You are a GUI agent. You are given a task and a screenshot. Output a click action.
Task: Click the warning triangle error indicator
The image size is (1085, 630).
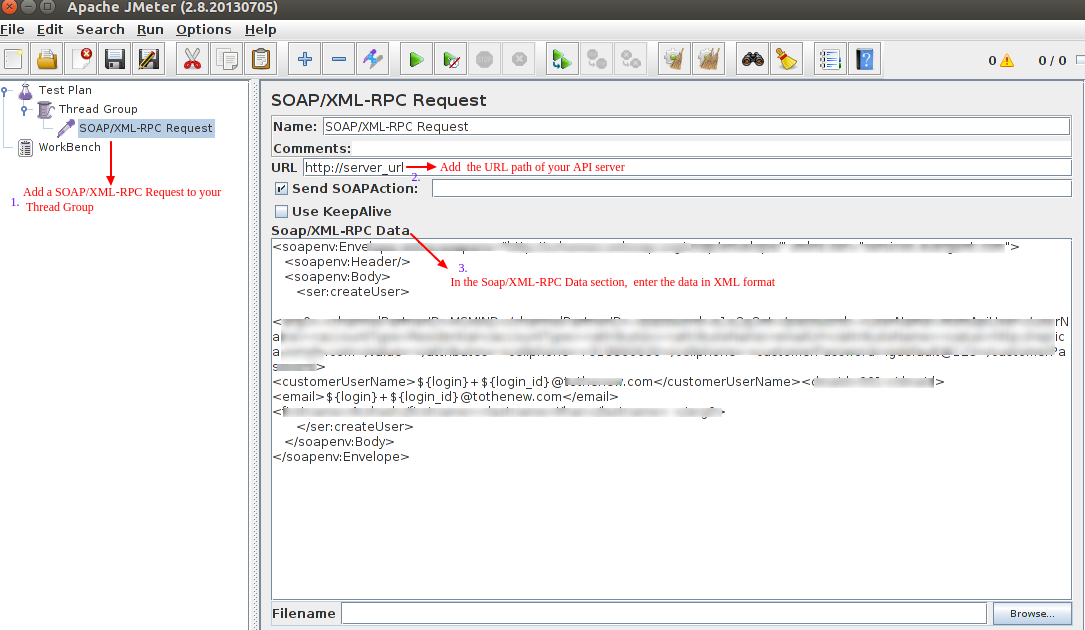[1007, 61]
